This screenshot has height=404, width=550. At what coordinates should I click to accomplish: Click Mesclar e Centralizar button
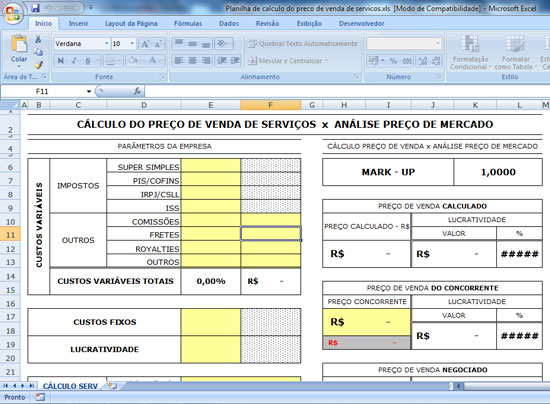[288, 61]
